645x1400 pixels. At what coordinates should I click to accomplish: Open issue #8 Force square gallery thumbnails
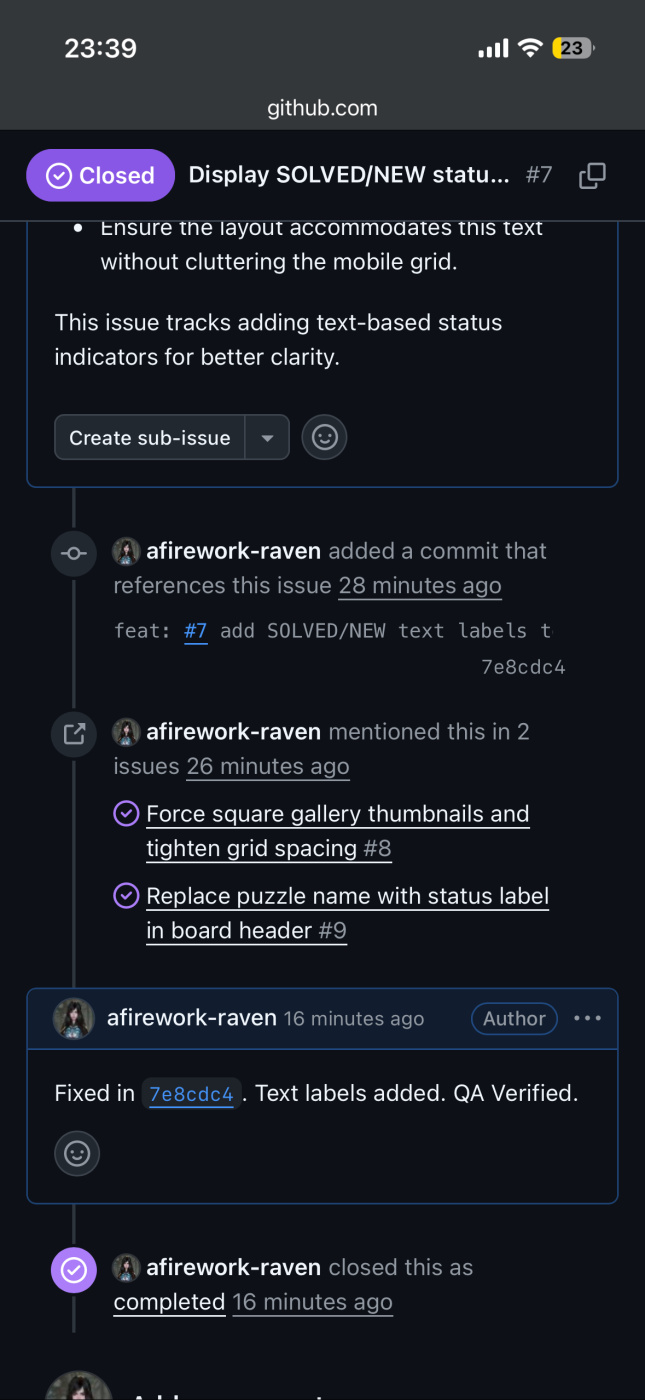(x=337, y=831)
